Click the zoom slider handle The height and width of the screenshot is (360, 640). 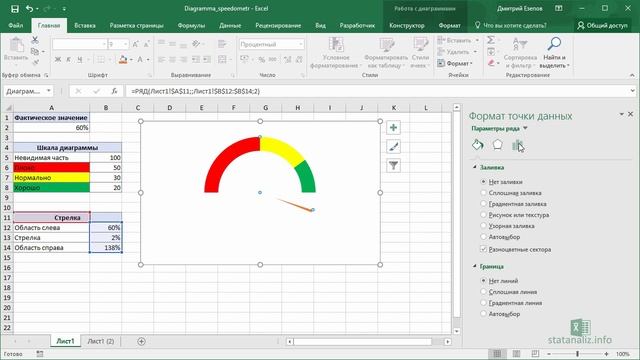pyautogui.click(x=578, y=354)
